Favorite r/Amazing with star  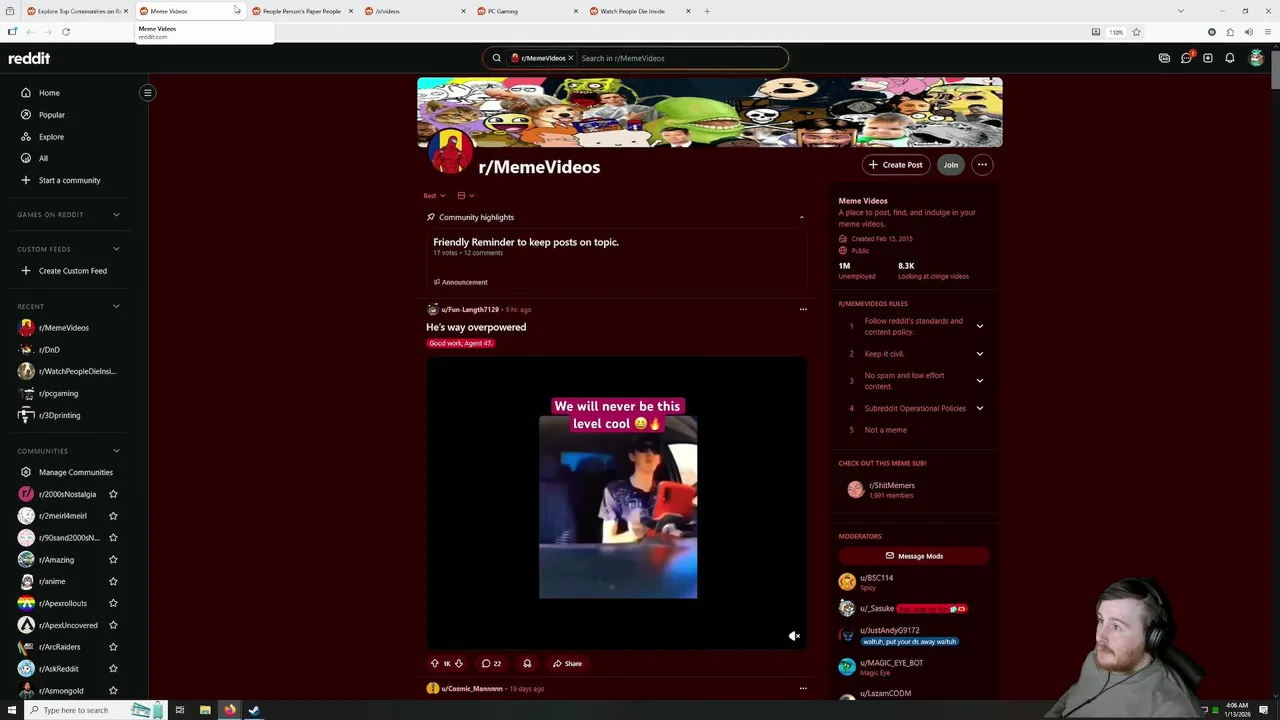(113, 560)
